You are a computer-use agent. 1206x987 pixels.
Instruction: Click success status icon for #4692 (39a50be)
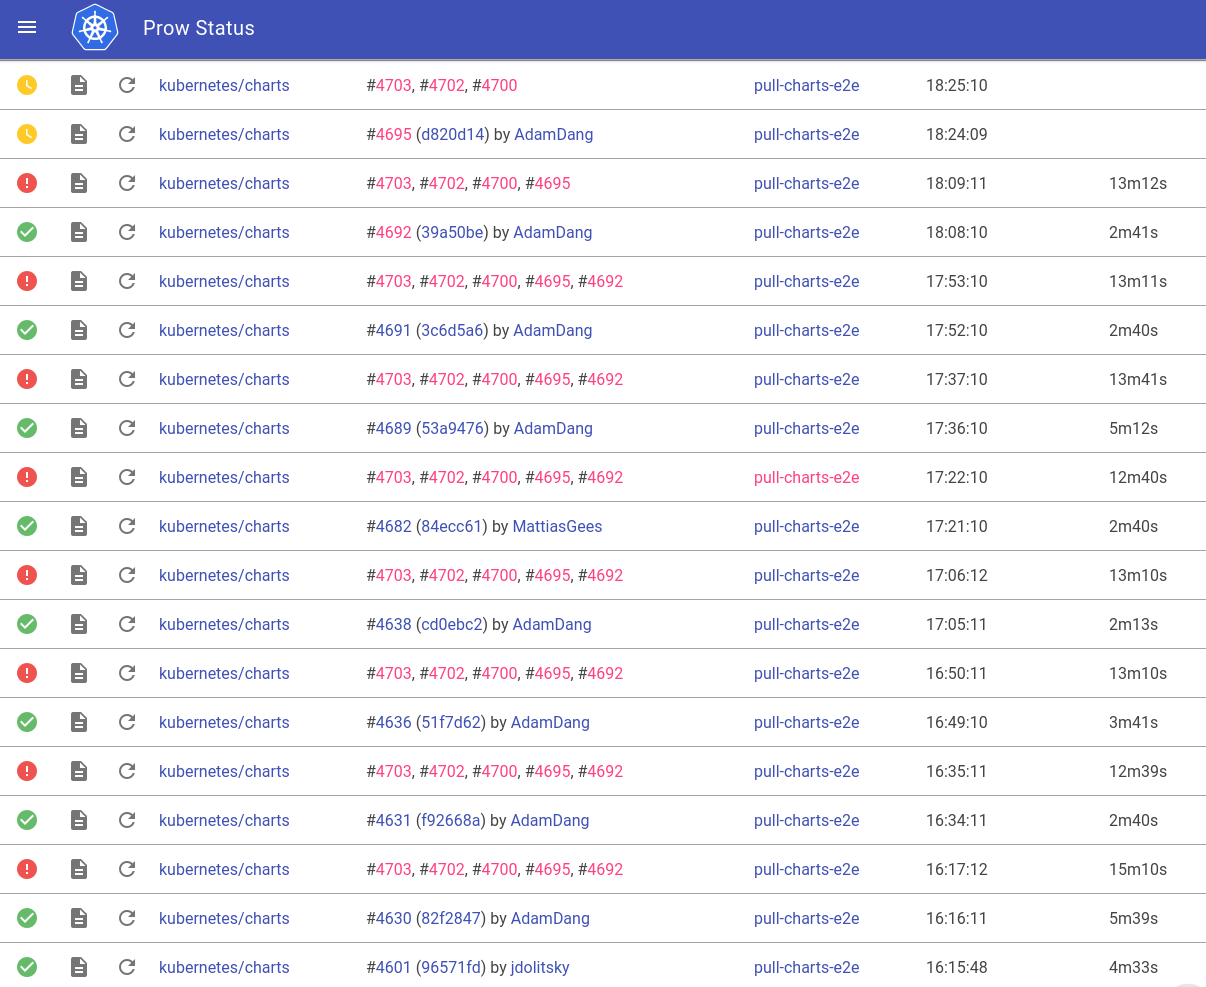[27, 232]
